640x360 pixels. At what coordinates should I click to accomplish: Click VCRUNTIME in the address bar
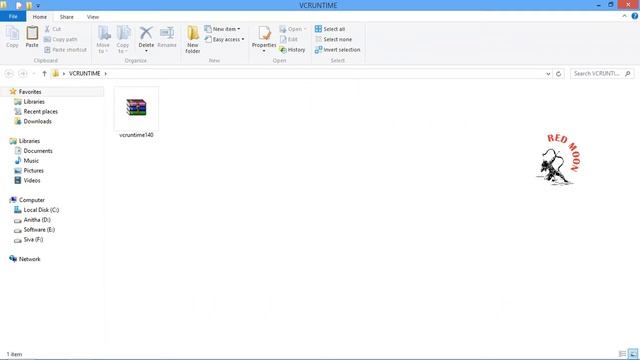click(84, 73)
